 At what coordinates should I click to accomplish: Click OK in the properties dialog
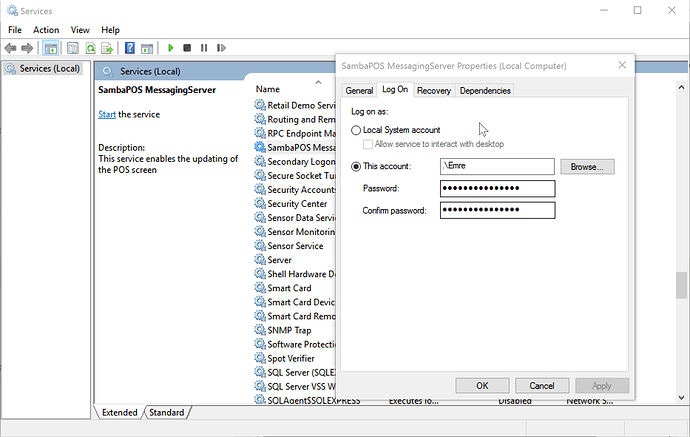tap(482, 386)
